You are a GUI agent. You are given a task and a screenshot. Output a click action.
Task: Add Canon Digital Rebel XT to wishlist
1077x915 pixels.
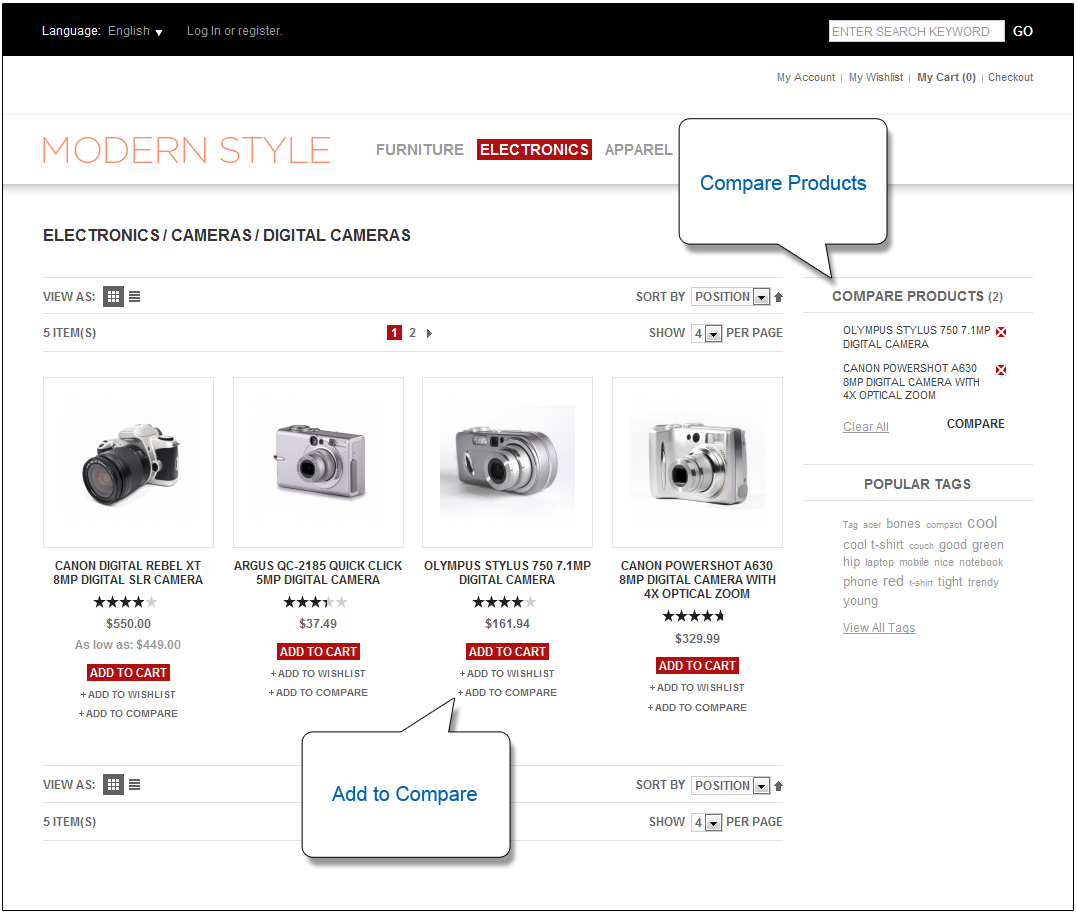128,694
